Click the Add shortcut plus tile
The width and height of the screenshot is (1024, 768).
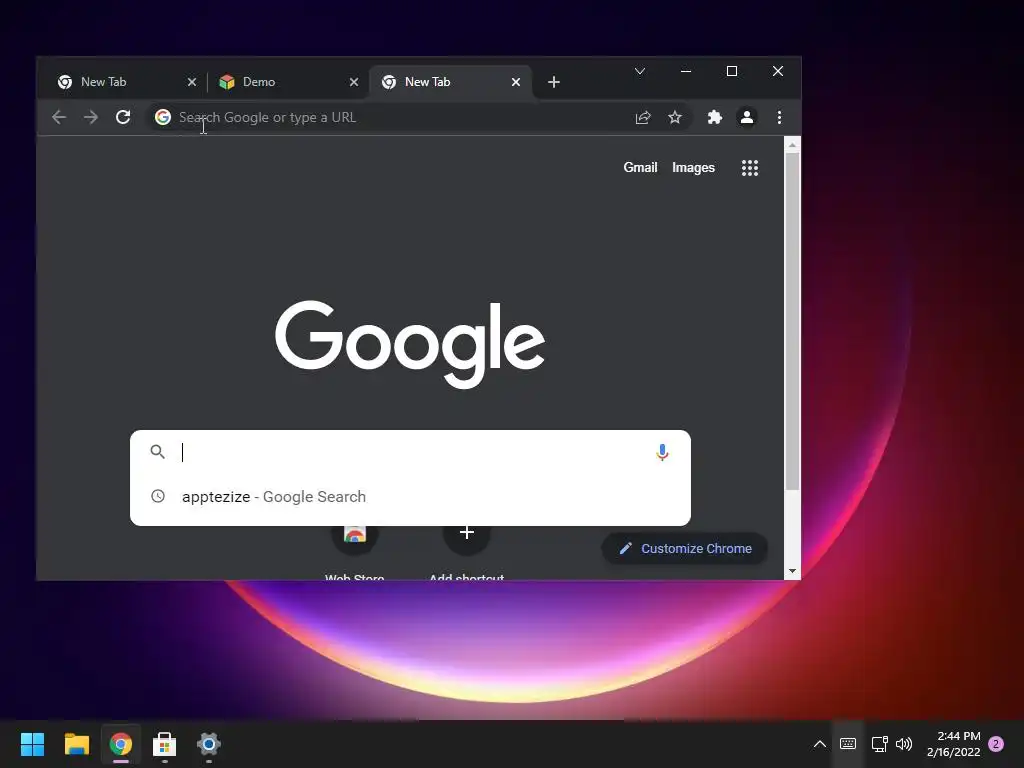[x=466, y=532]
